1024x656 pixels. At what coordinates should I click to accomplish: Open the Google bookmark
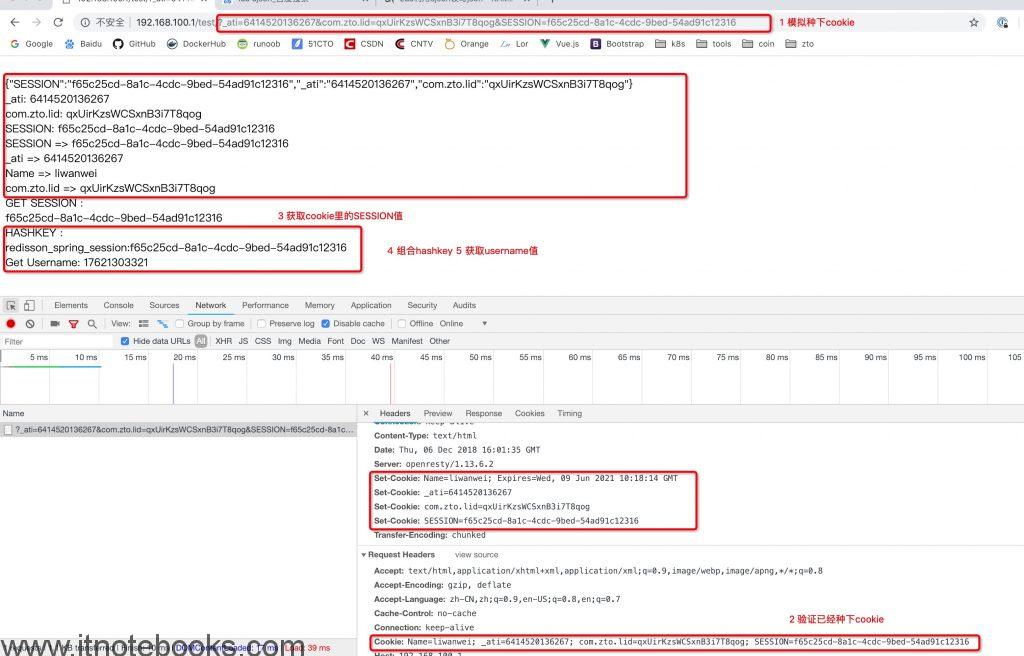coord(32,44)
